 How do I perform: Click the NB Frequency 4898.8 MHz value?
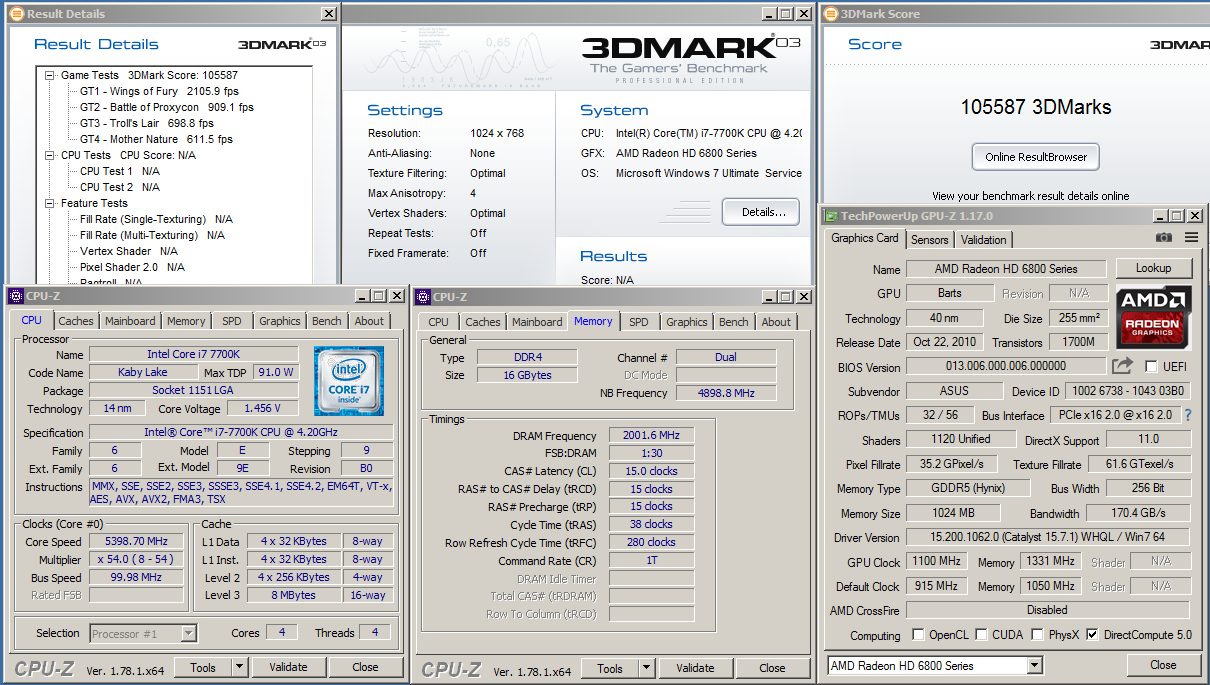point(726,393)
